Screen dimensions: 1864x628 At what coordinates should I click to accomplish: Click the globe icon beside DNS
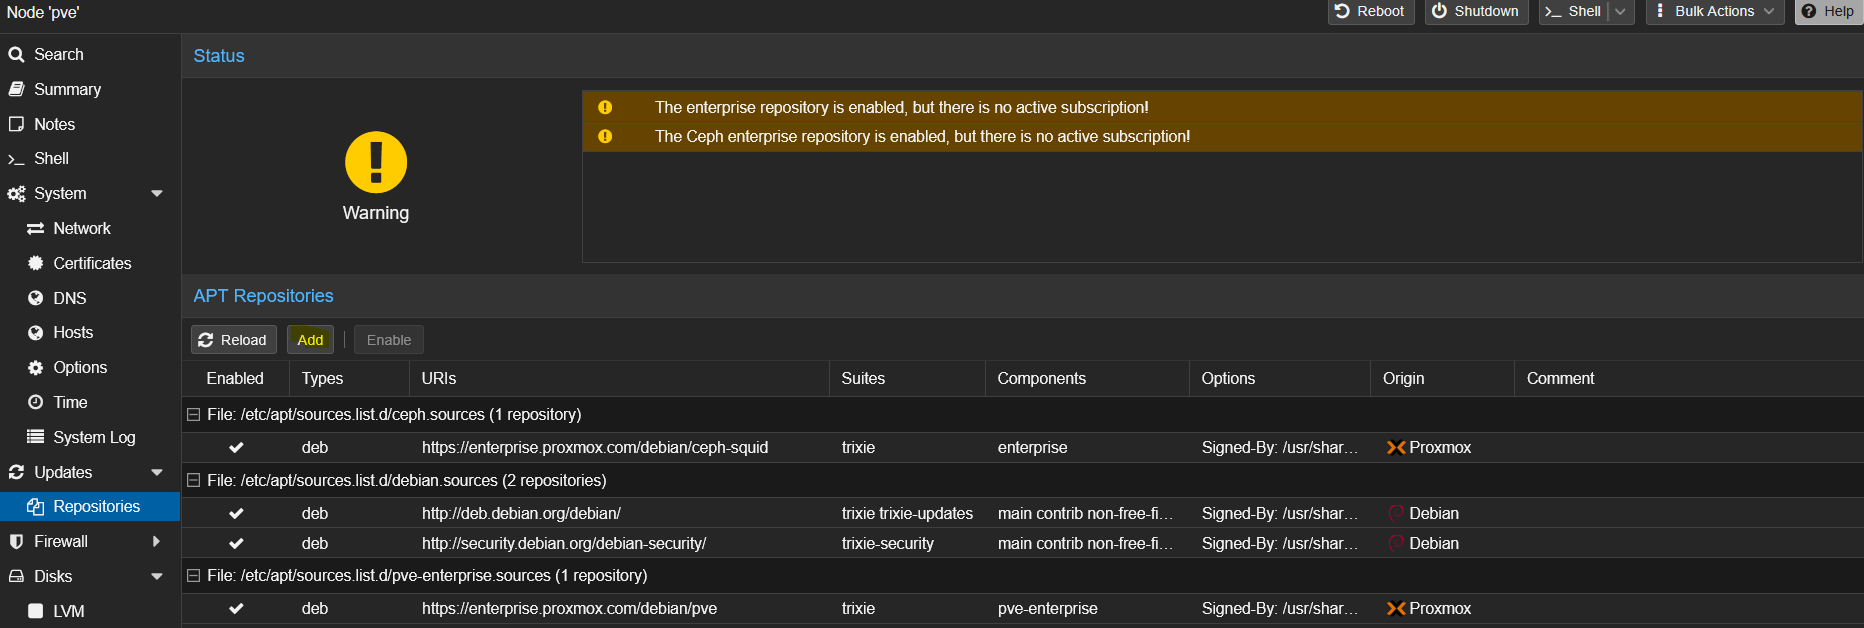click(x=35, y=298)
